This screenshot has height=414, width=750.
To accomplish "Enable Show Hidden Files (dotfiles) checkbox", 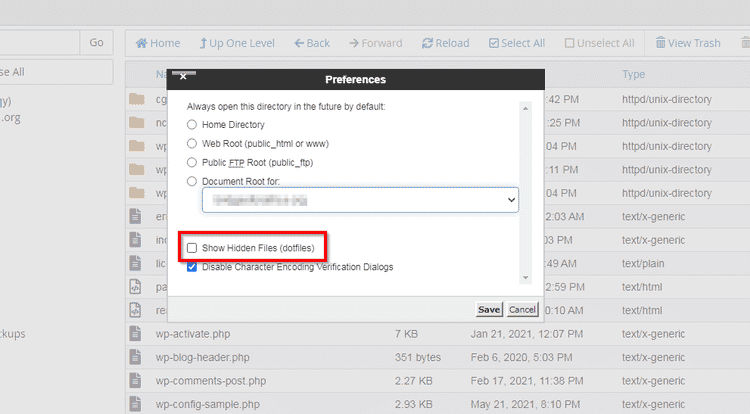I will 192,247.
